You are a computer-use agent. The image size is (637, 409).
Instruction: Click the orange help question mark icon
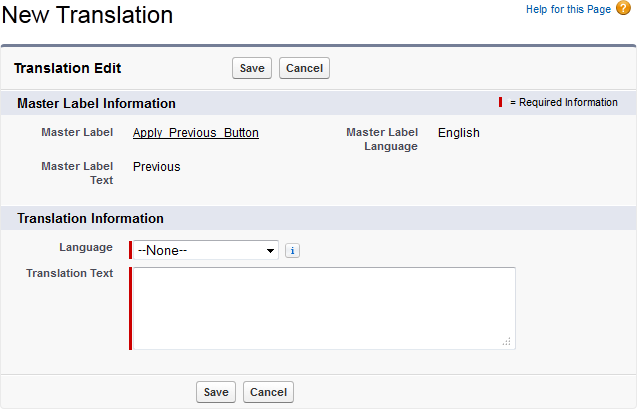tap(623, 9)
